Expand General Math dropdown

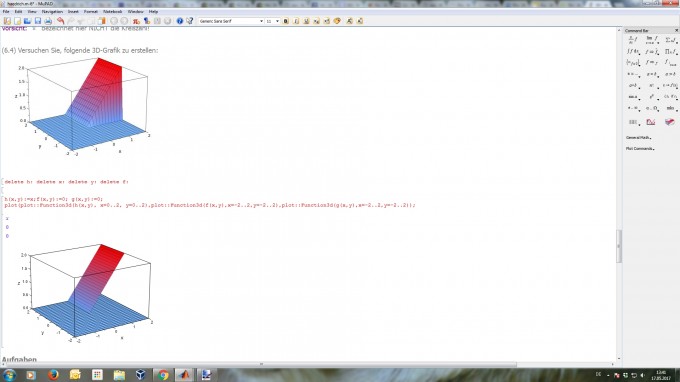[x=638, y=137]
